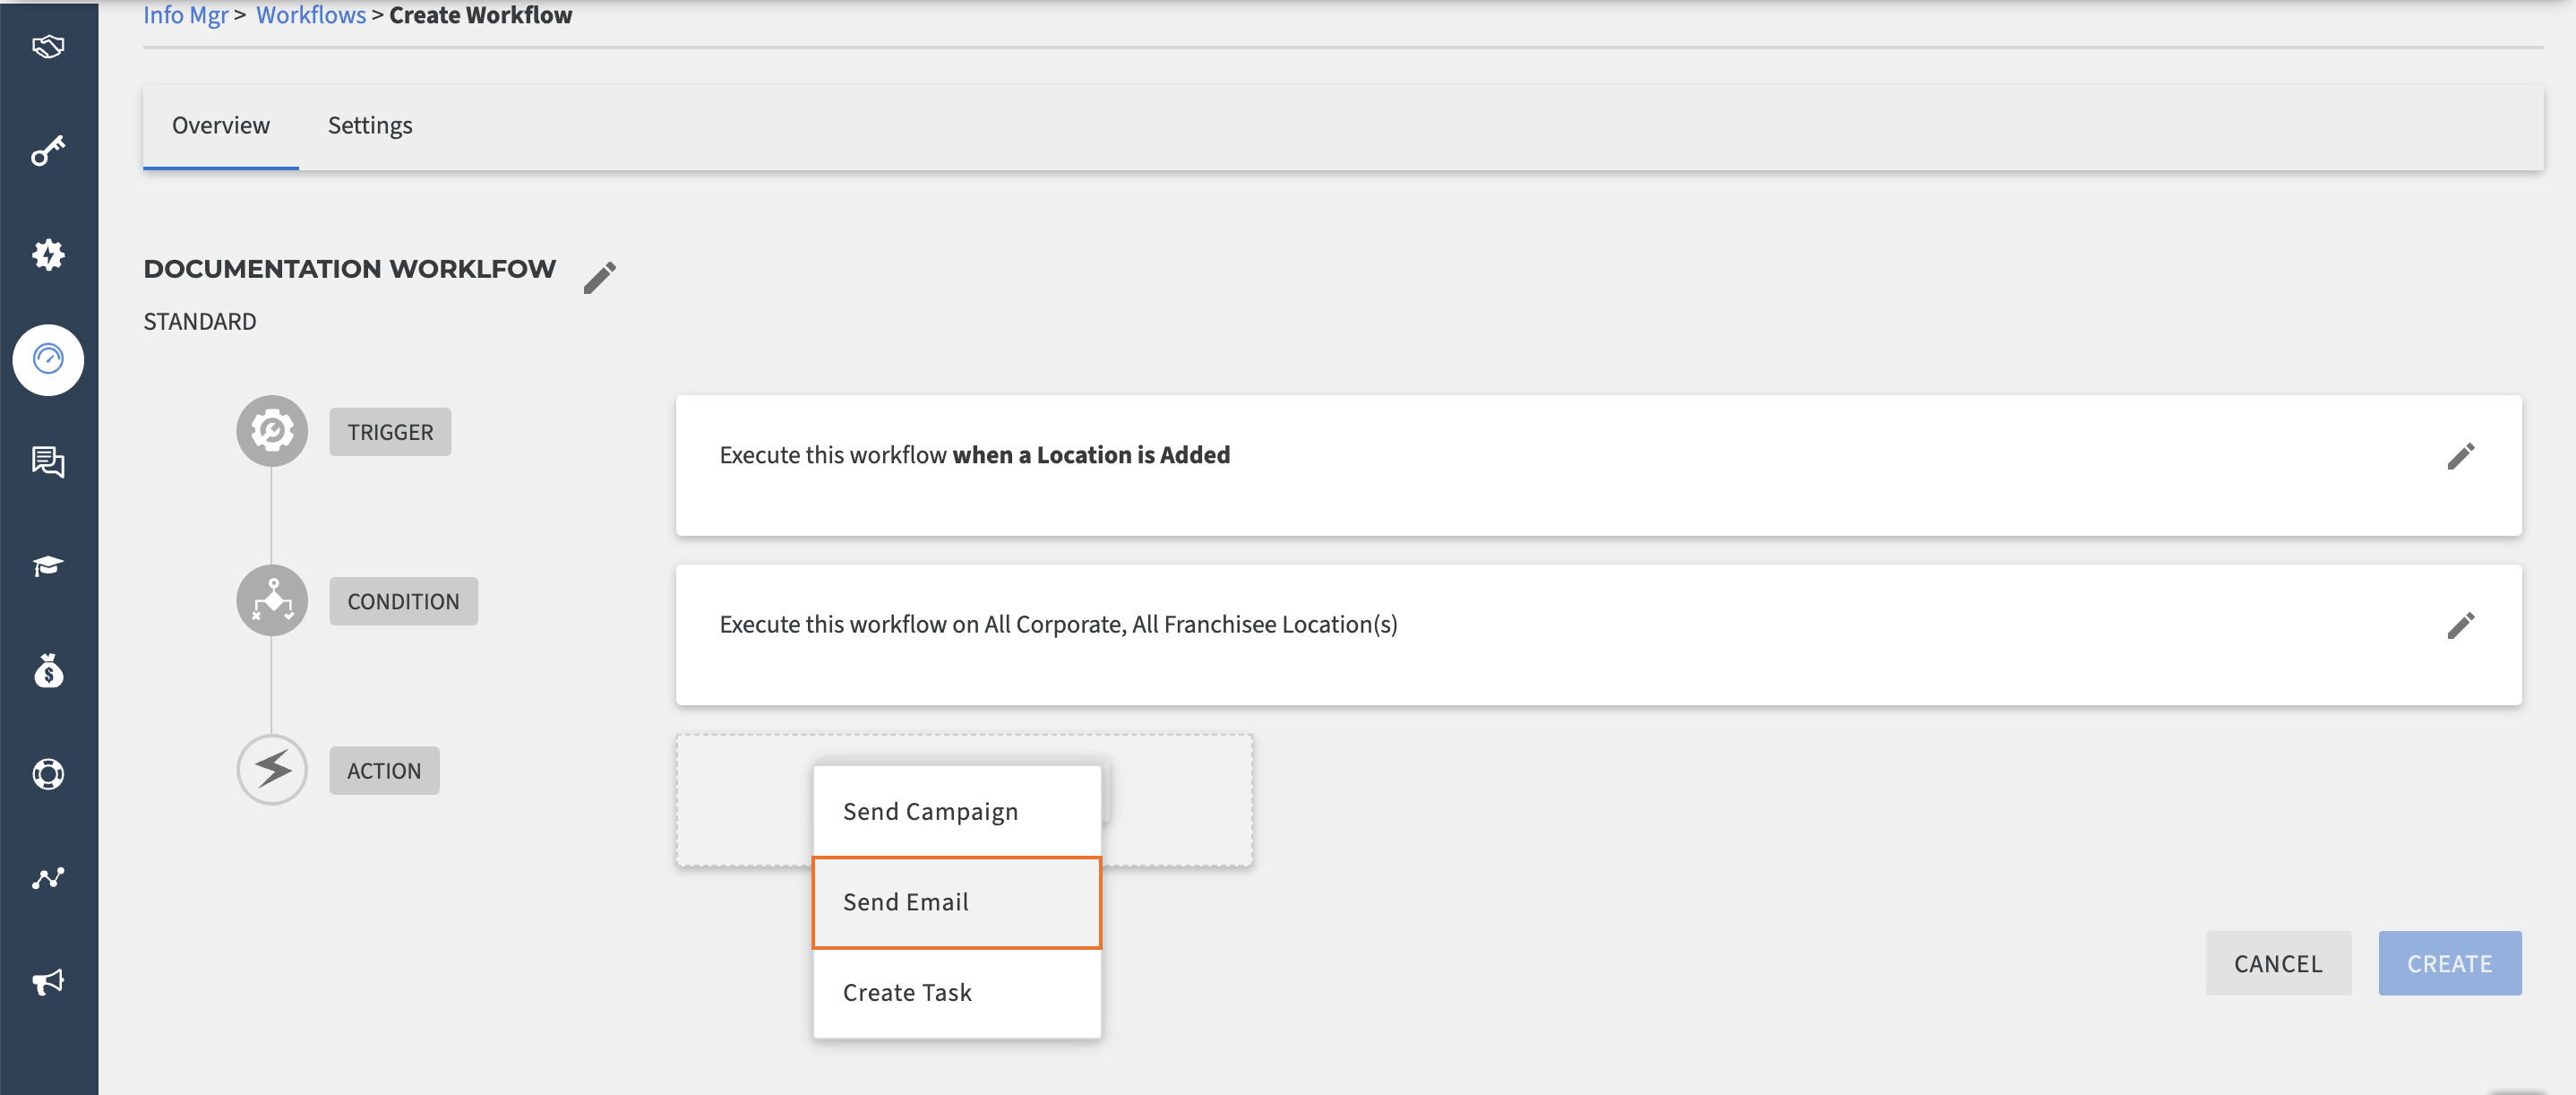The width and height of the screenshot is (2576, 1095).
Task: Go to Workflows breadcrumb link
Action: pos(311,15)
